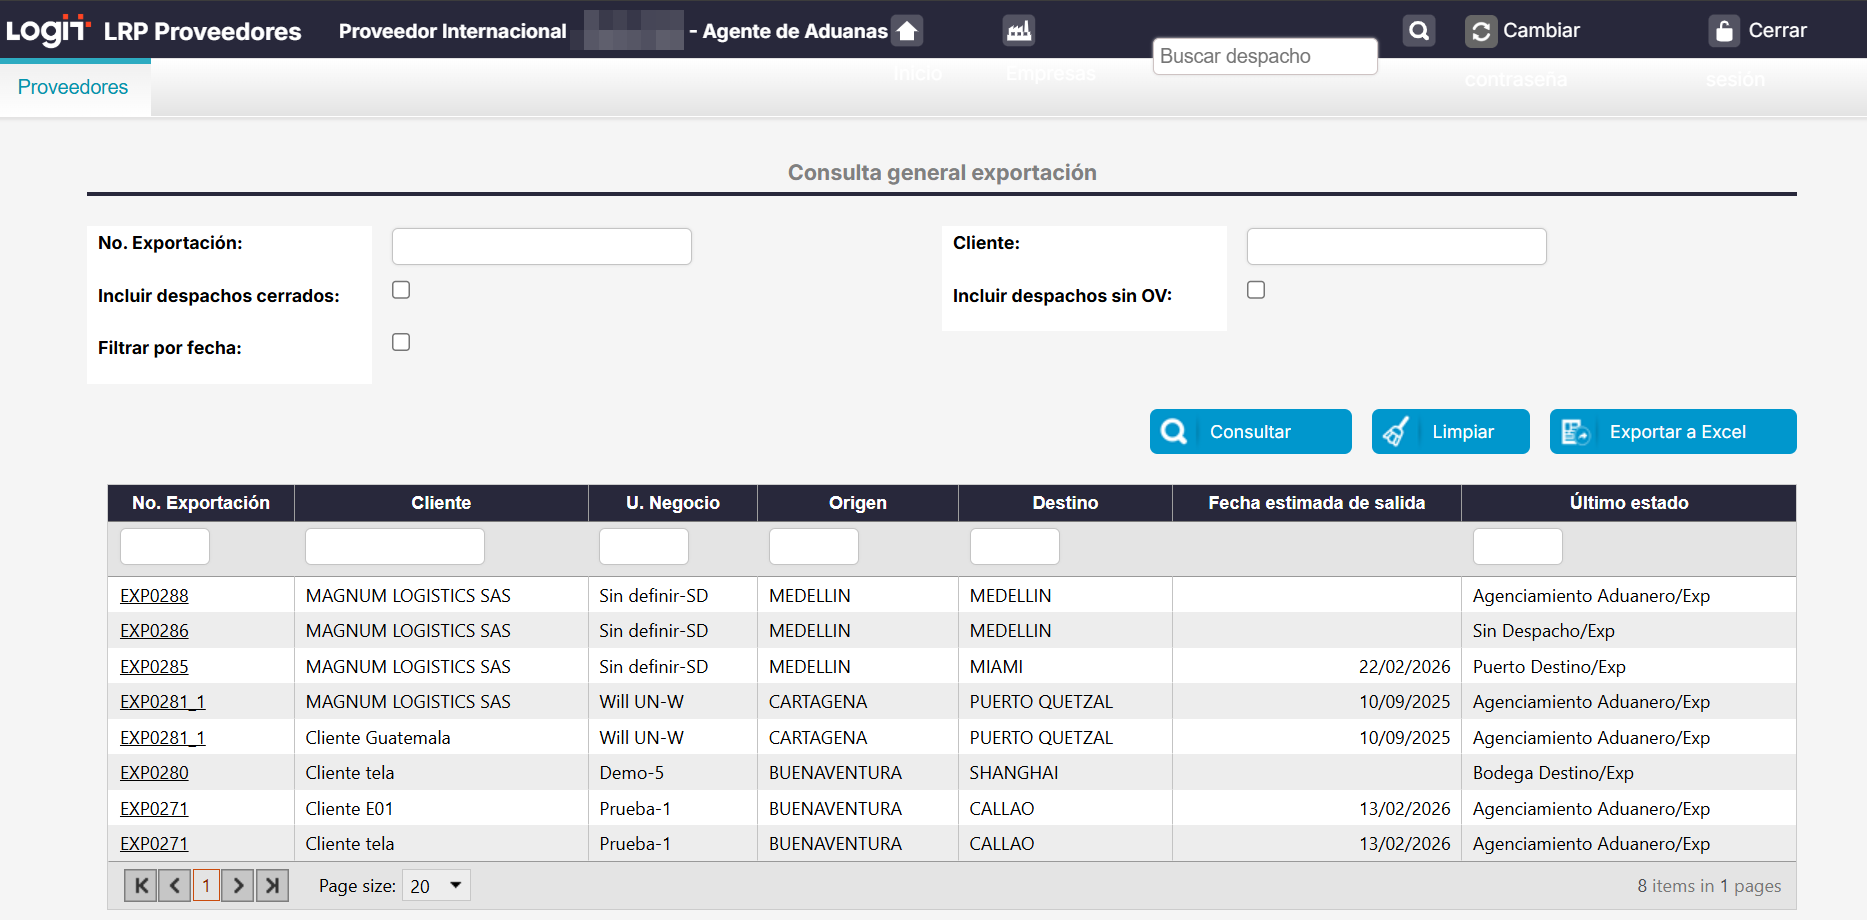Viewport: 1867px width, 920px height.
Task: Open the Empresas factory icon
Action: point(1018,31)
